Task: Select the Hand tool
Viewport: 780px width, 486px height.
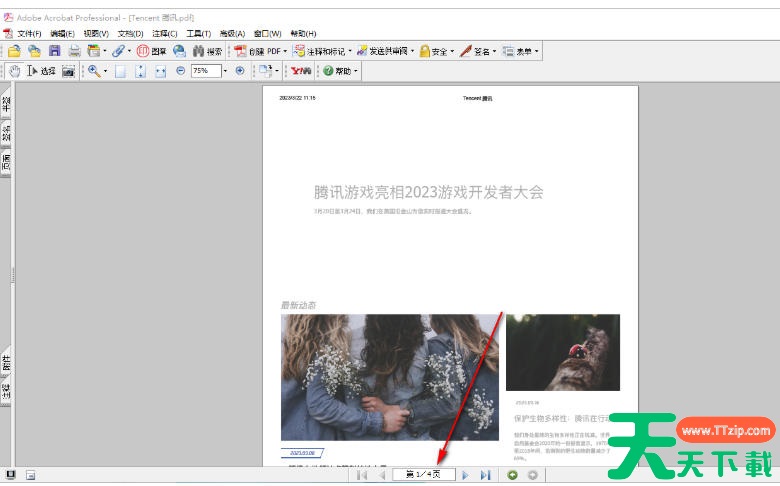Action: pos(15,71)
